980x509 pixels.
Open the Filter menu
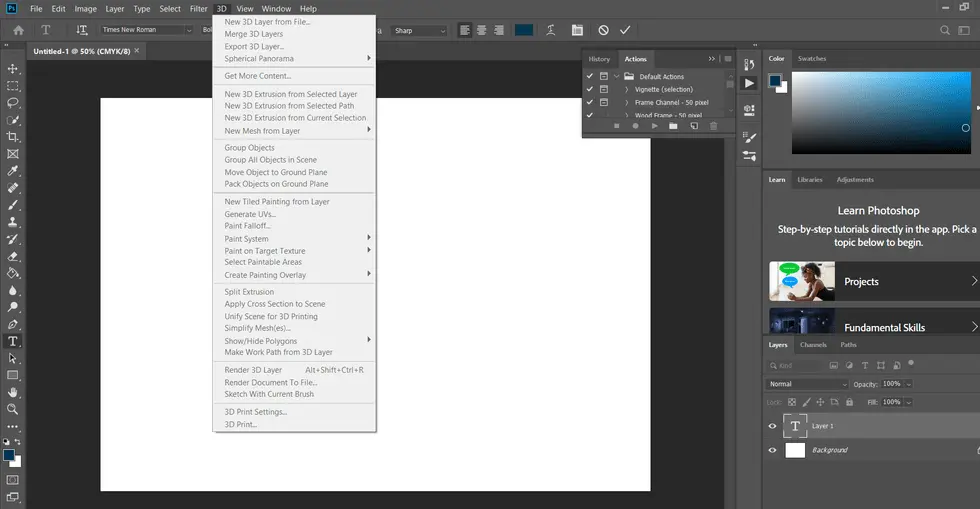(x=198, y=9)
